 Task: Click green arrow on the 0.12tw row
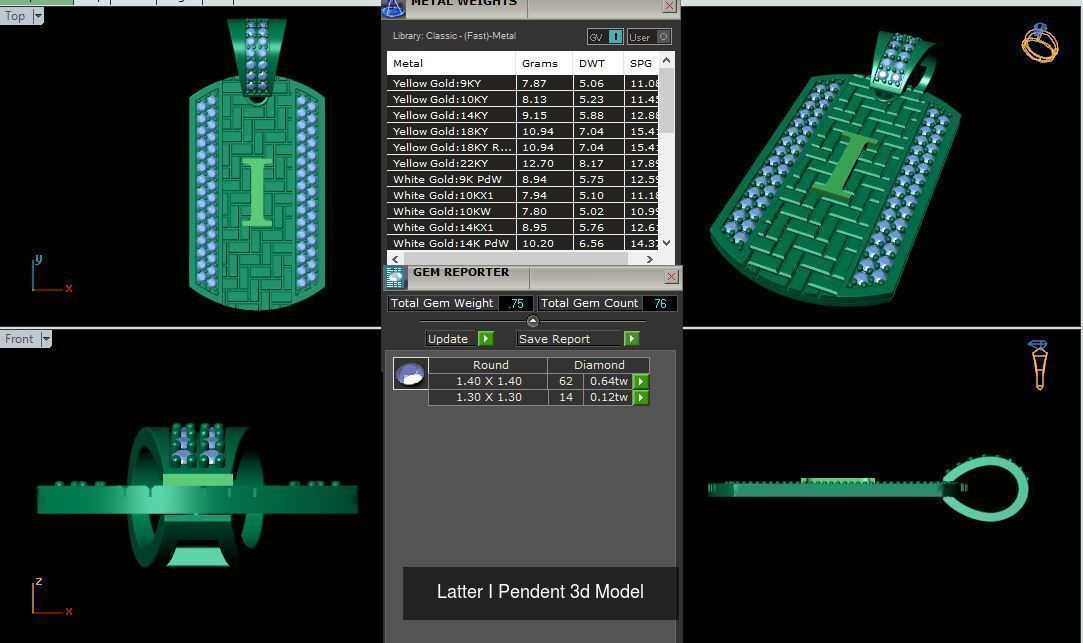641,397
